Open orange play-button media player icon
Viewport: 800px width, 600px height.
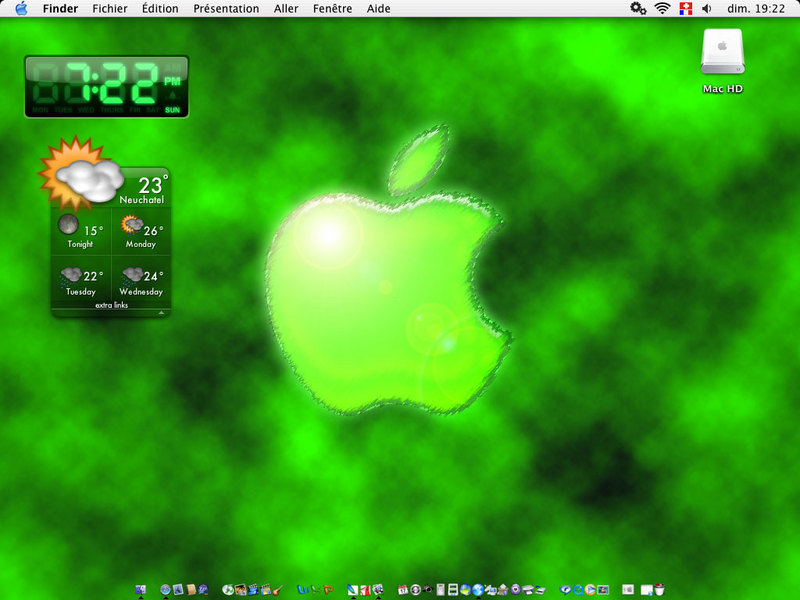(x=591, y=590)
